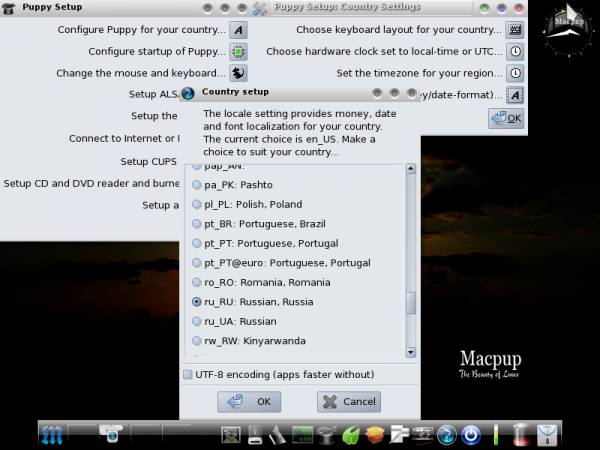Click the zipper archive icon in the dock
Screen dimensions: 600x450
(x=547, y=435)
